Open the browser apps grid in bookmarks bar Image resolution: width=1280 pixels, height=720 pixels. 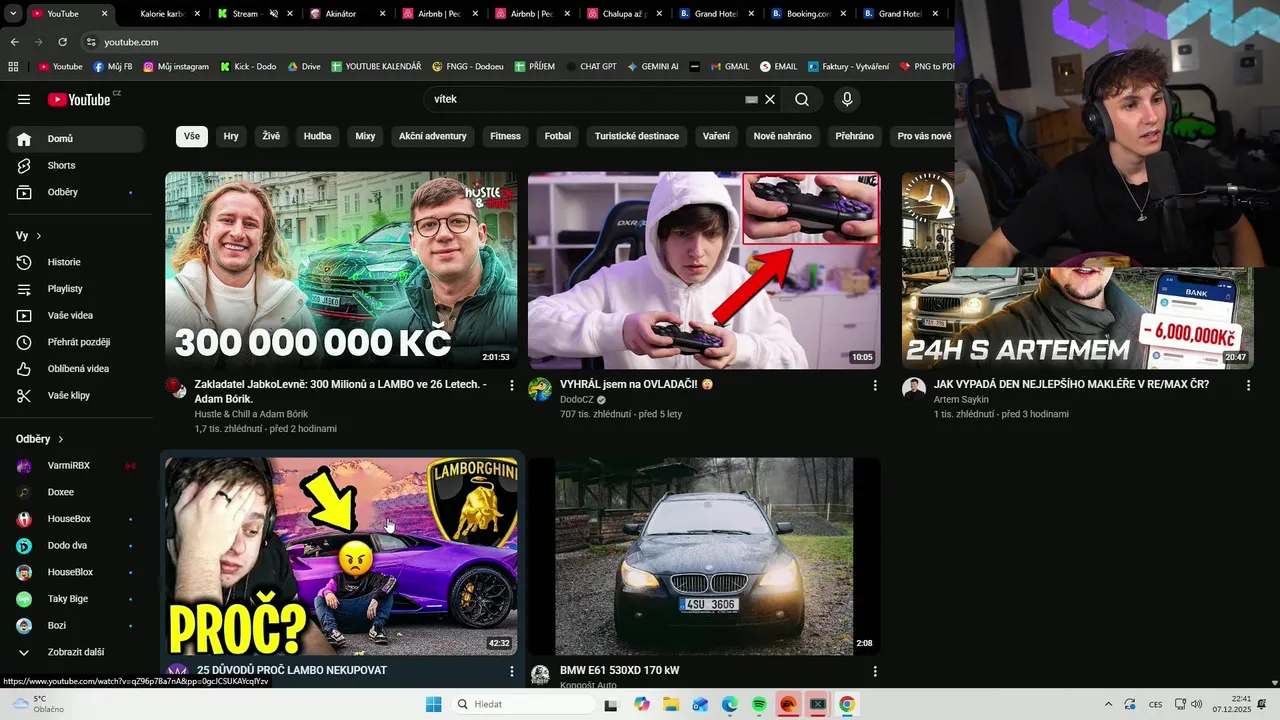point(13,66)
